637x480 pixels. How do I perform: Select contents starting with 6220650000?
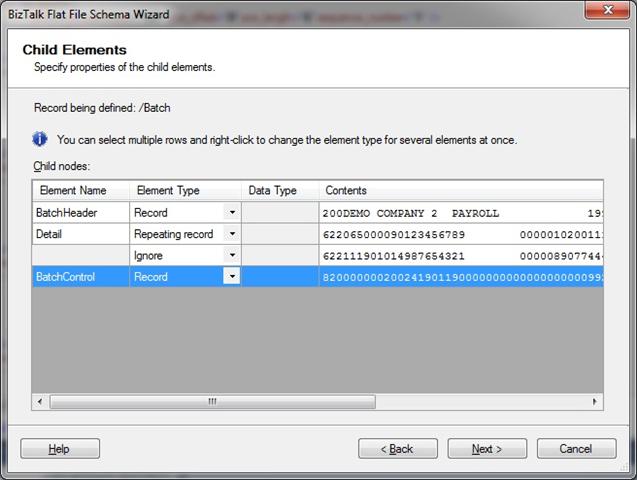coord(461,234)
